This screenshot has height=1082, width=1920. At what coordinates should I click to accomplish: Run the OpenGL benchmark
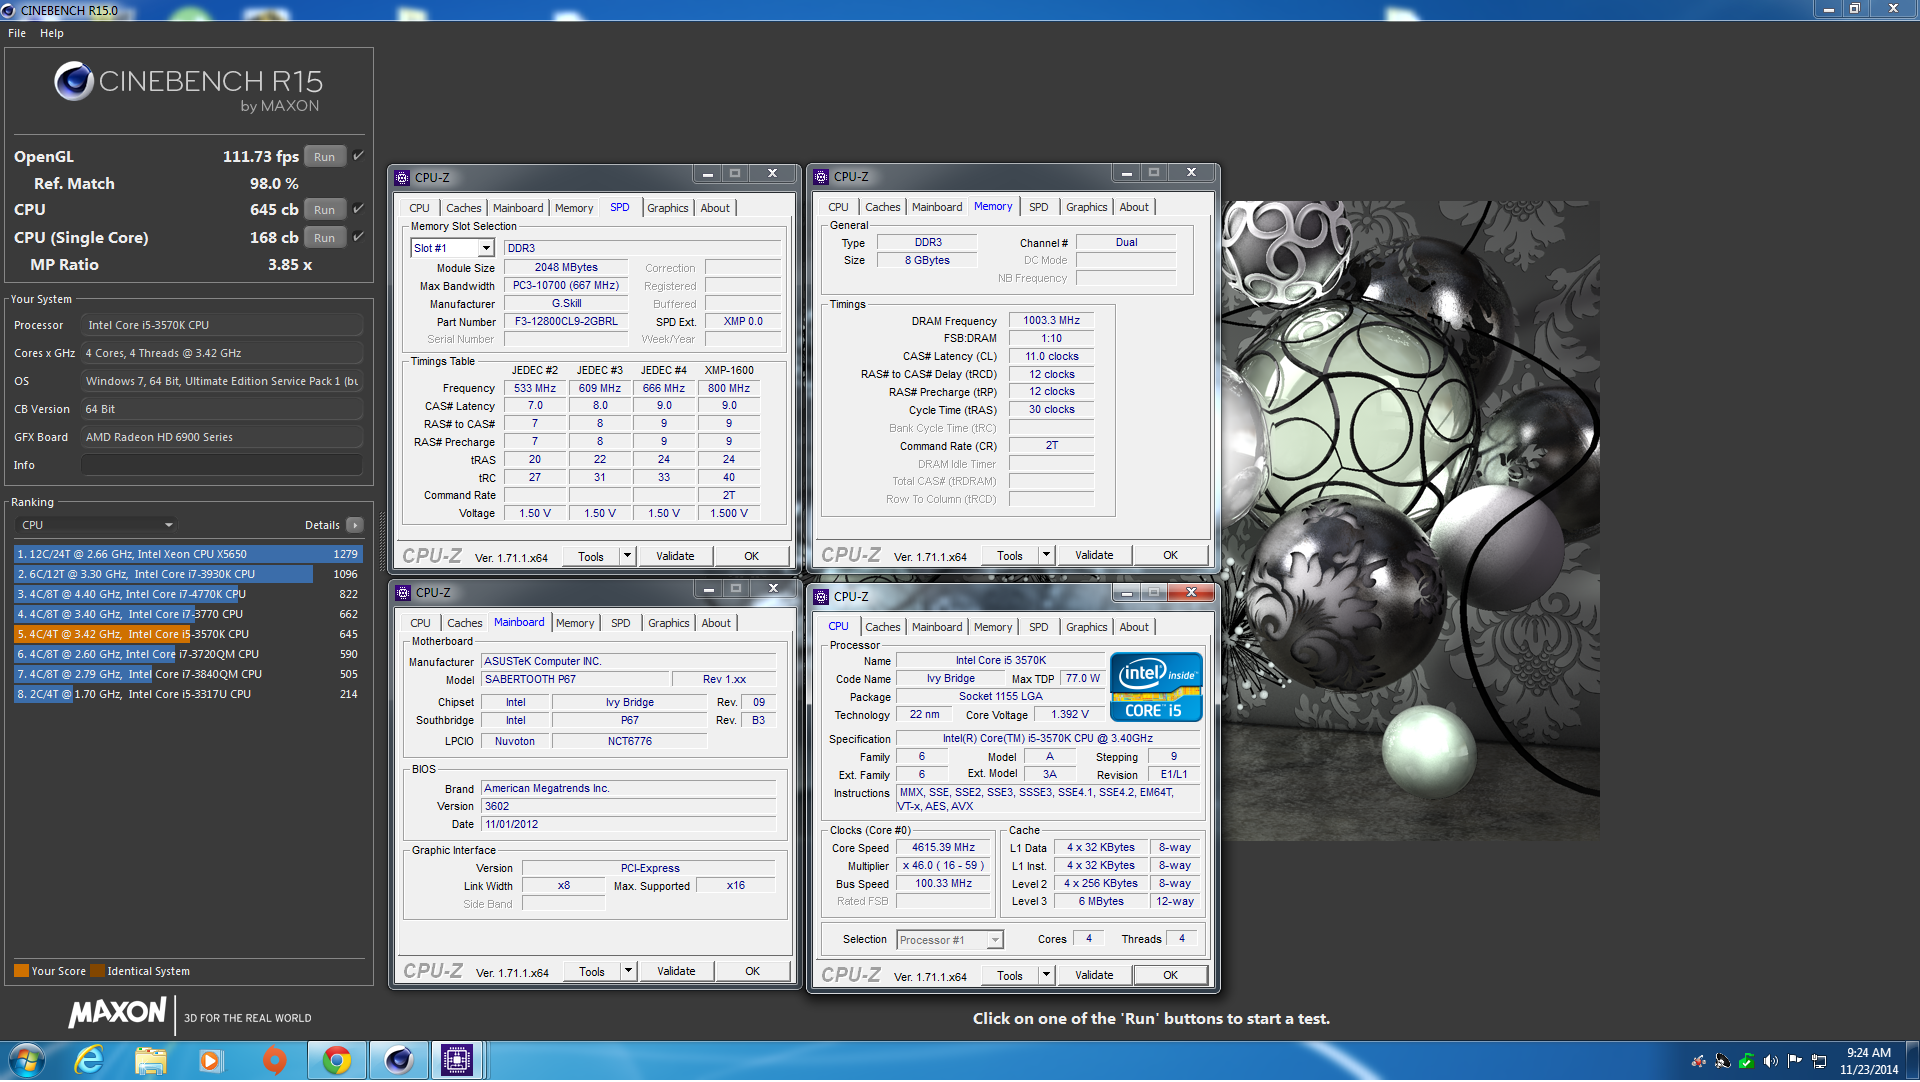[325, 157]
